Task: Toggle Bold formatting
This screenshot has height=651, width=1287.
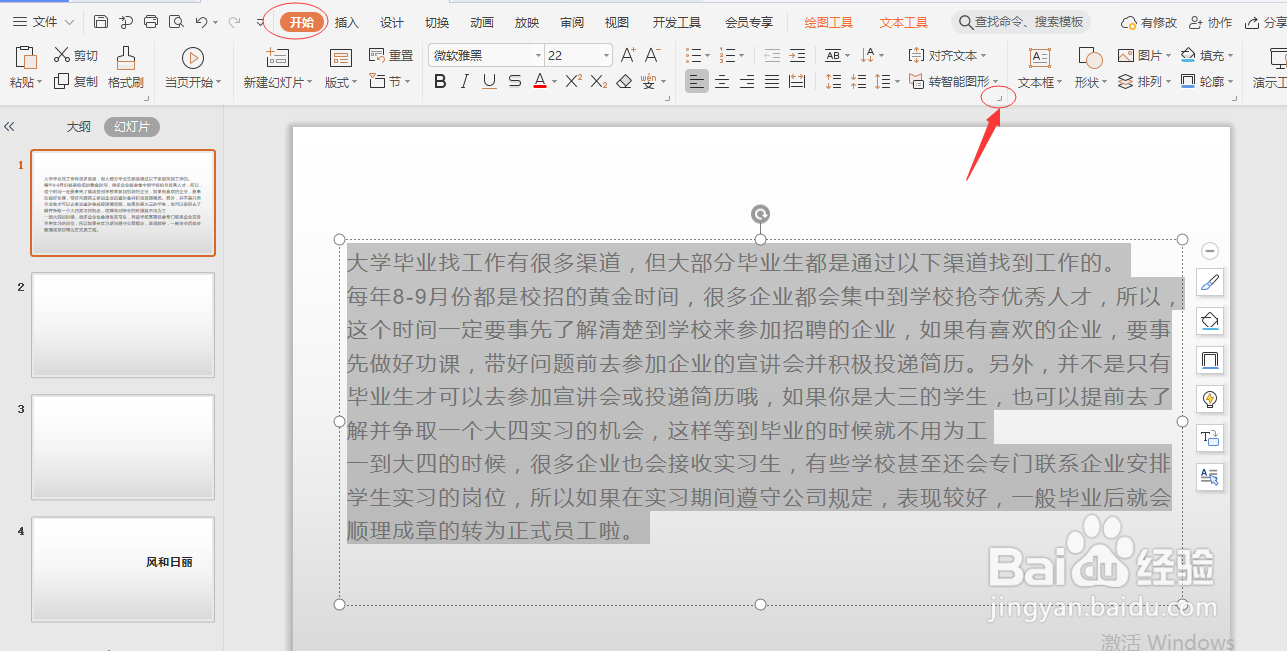Action: (440, 82)
